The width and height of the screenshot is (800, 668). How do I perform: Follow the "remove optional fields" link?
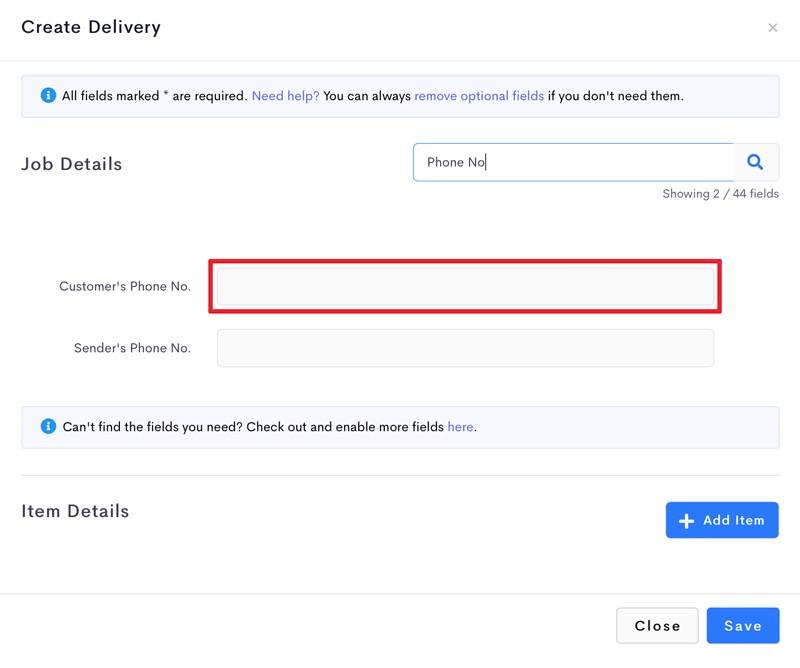[x=479, y=96]
